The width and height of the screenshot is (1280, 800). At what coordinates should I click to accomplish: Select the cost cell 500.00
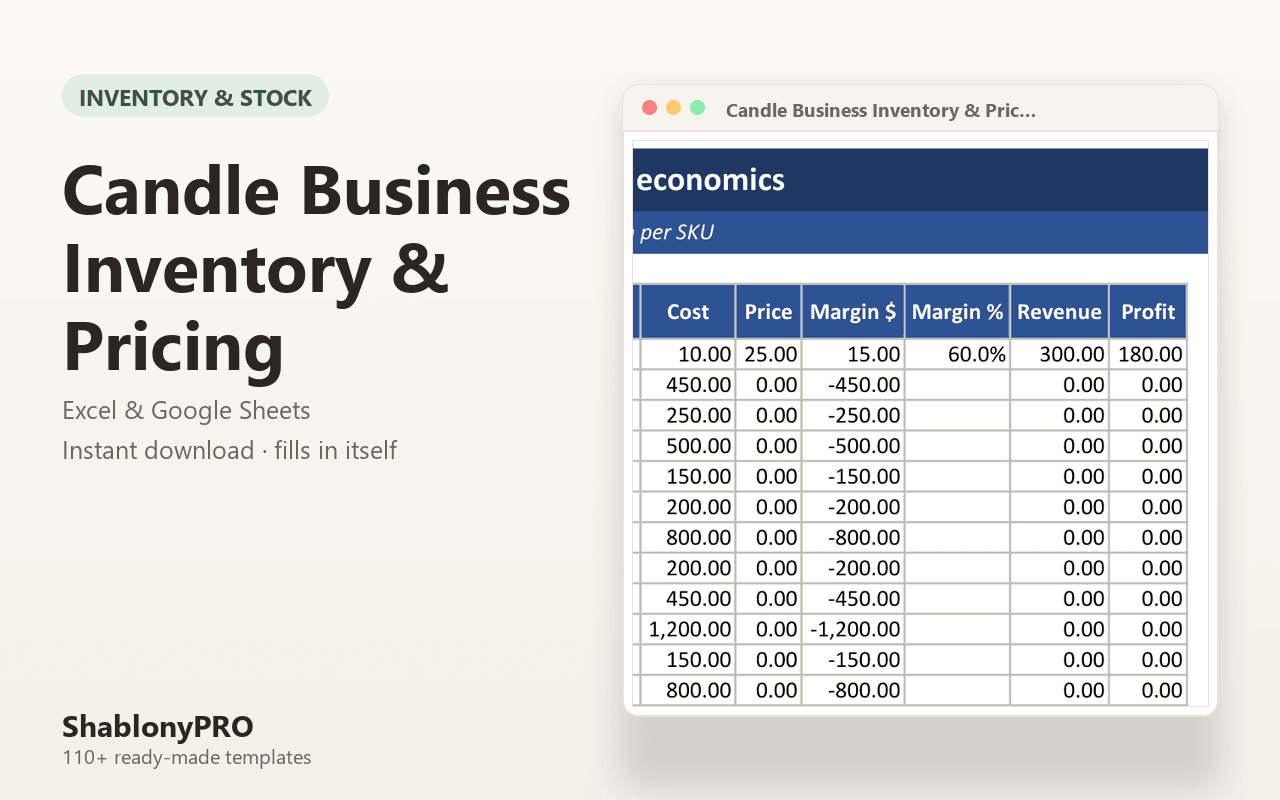pyautogui.click(x=688, y=446)
